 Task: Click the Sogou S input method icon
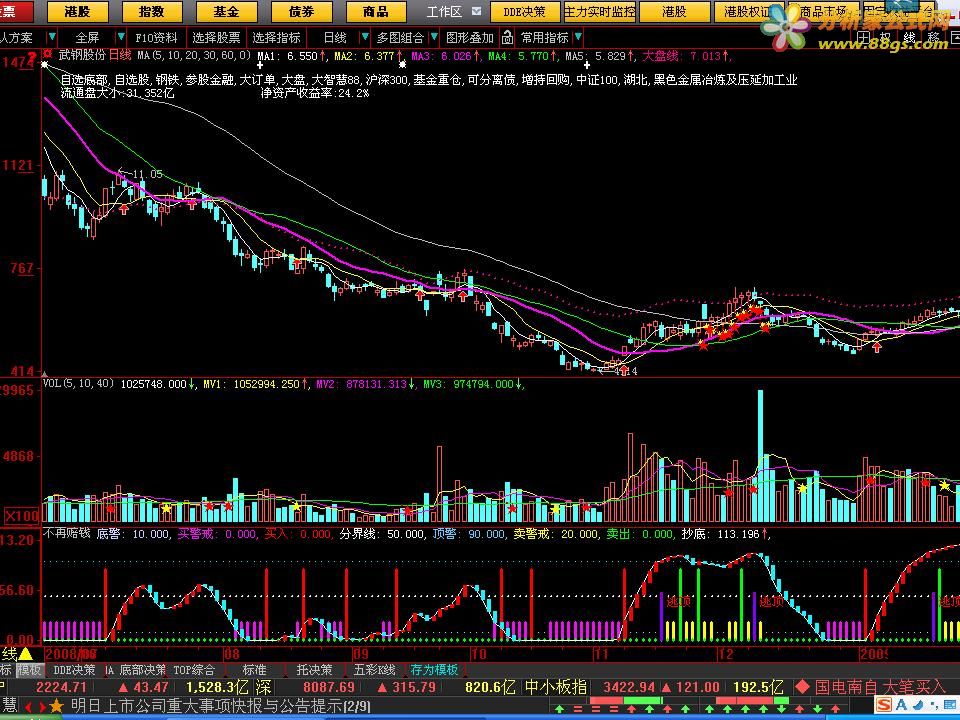click(x=885, y=703)
